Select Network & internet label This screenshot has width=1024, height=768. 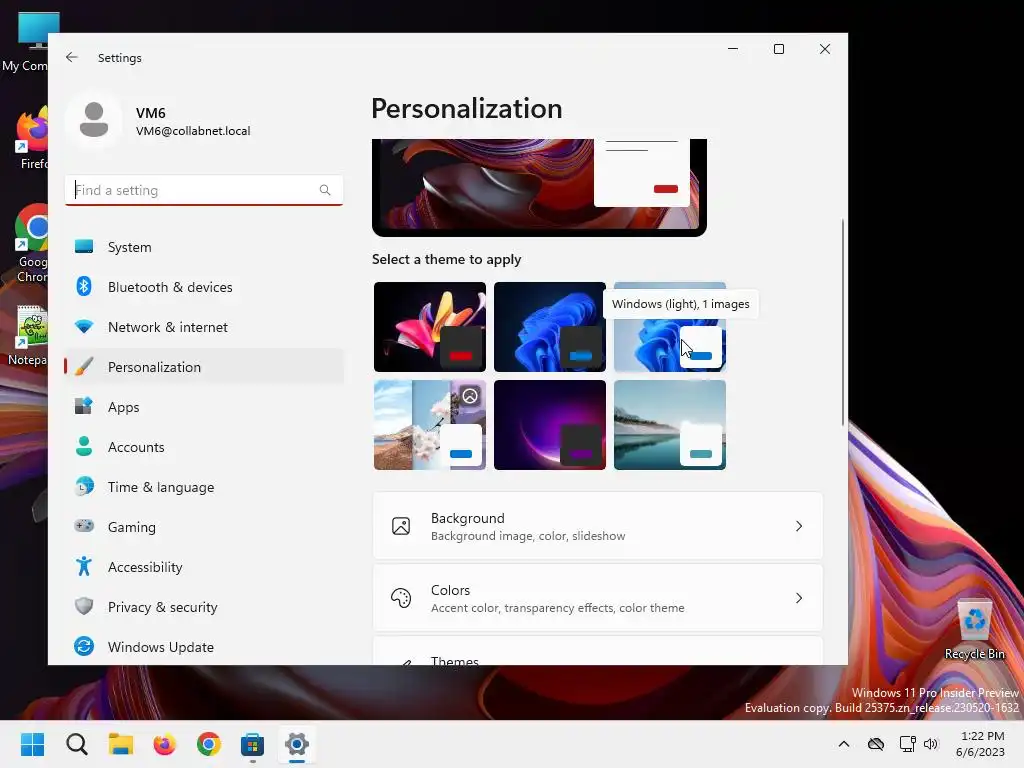click(x=168, y=327)
